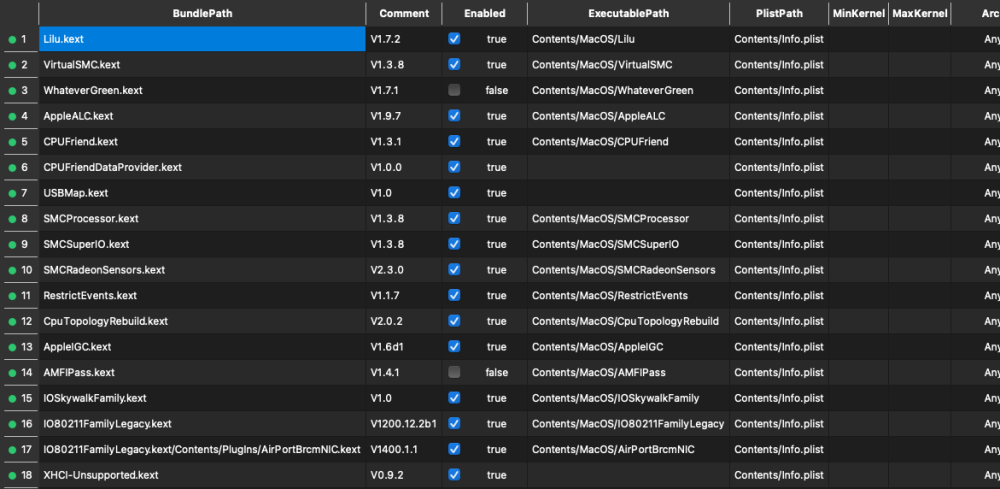This screenshot has height=489, width=1000.
Task: Click the Enabled column header
Action: click(x=485, y=13)
